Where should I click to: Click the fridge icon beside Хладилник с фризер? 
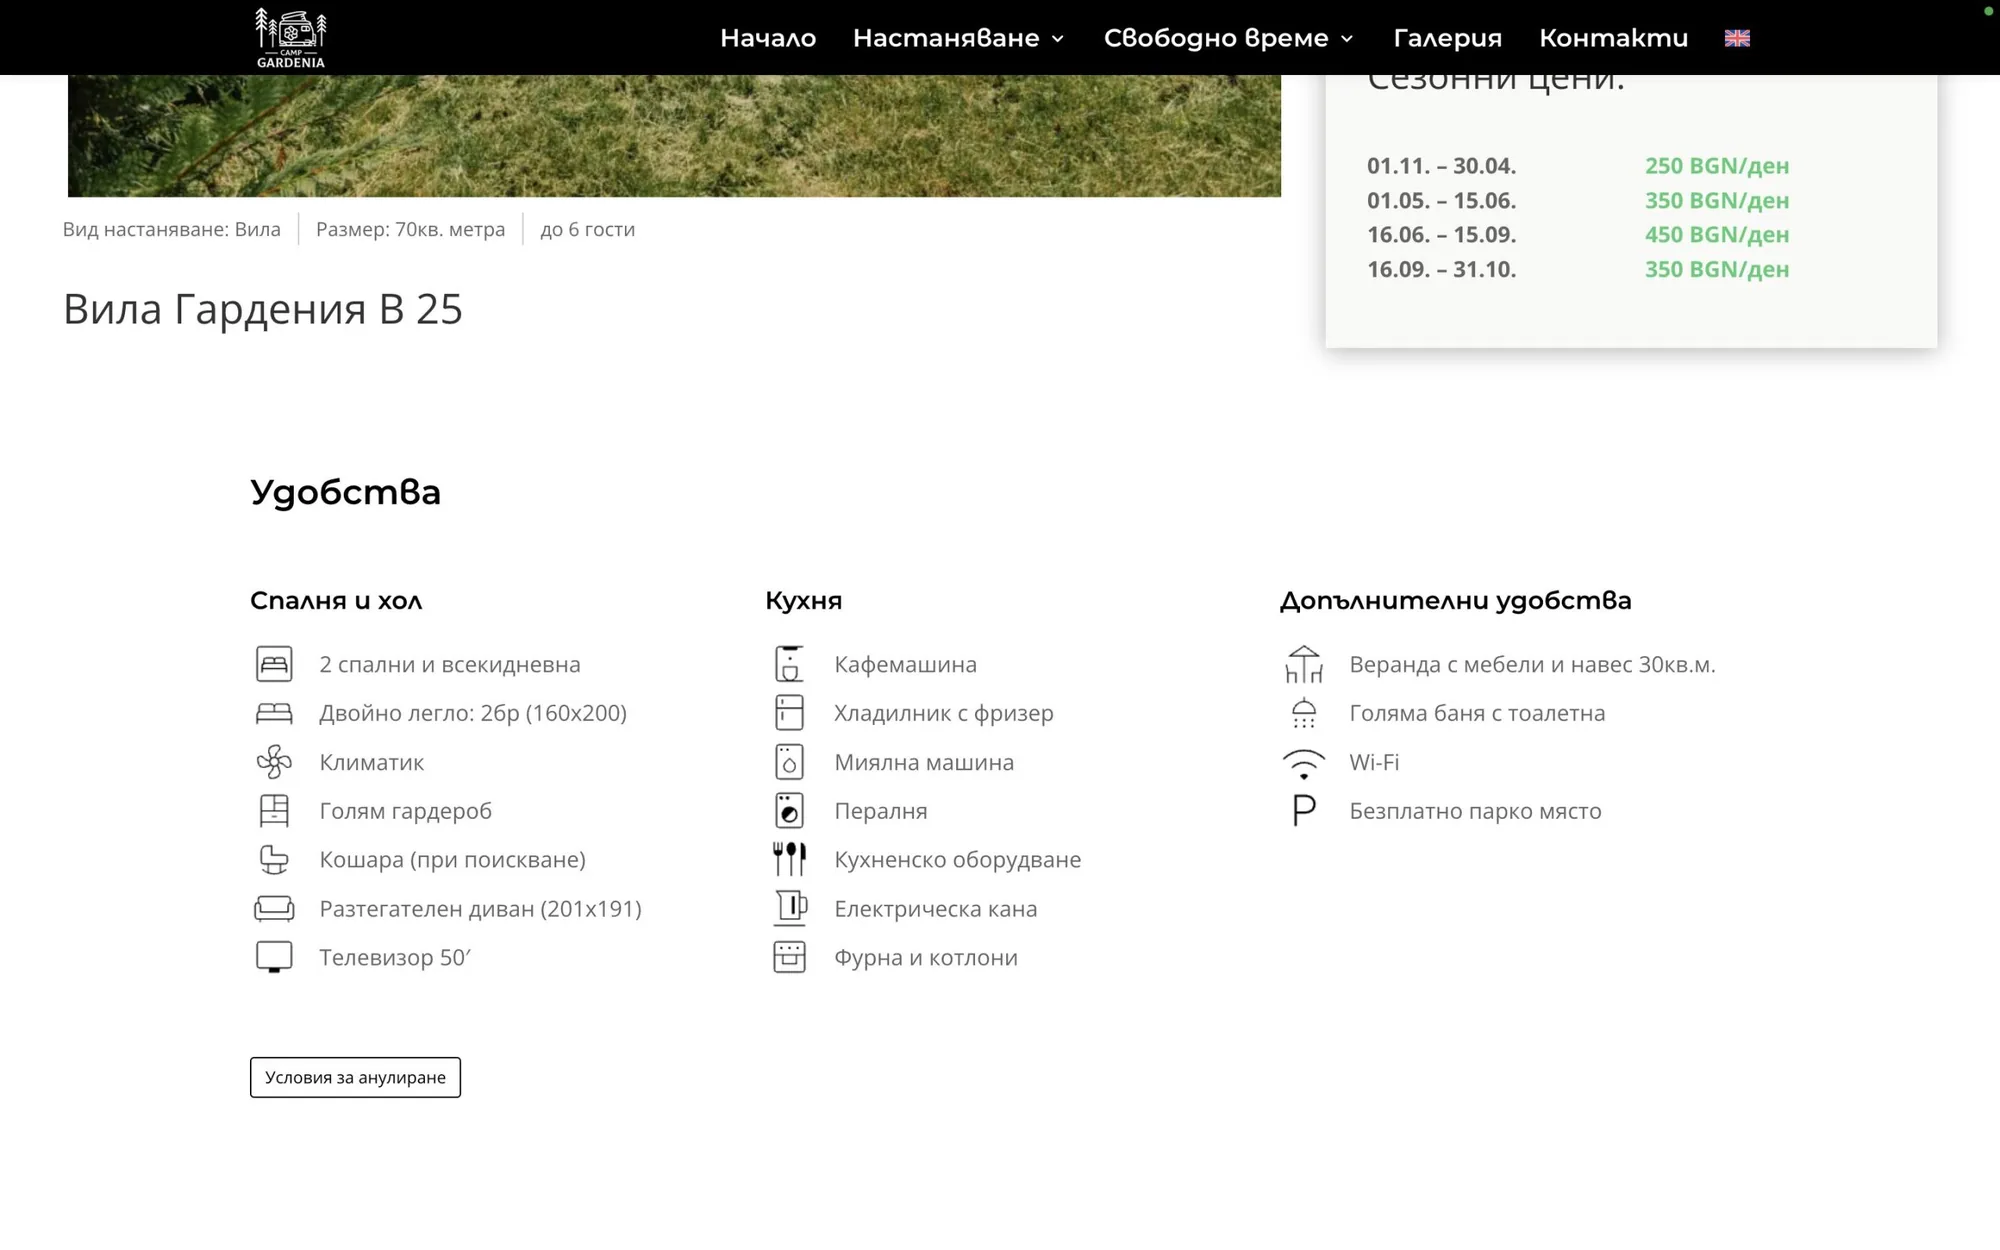click(x=789, y=713)
